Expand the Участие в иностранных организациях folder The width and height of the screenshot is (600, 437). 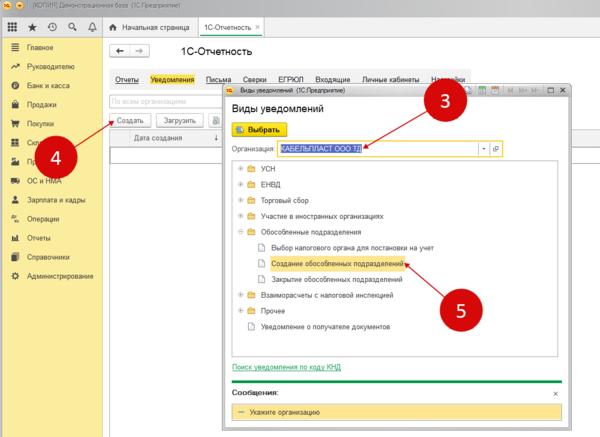click(241, 216)
